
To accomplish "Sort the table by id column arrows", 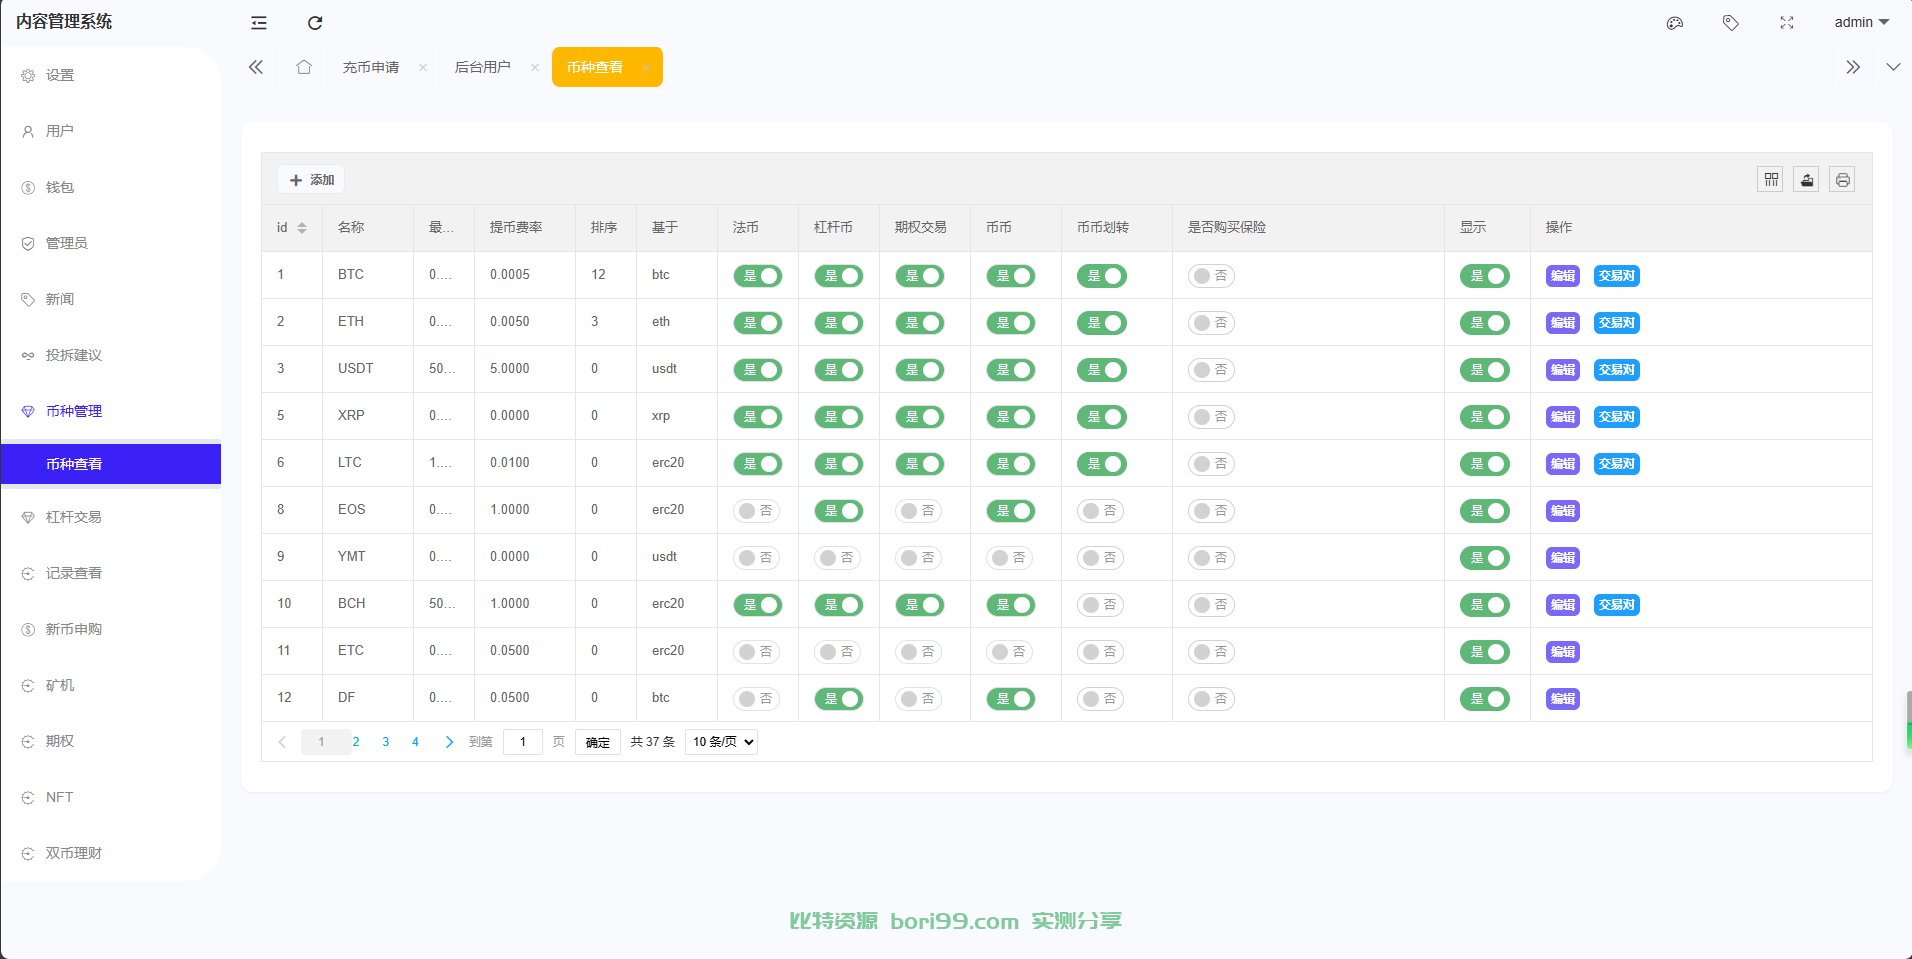I will [x=302, y=228].
